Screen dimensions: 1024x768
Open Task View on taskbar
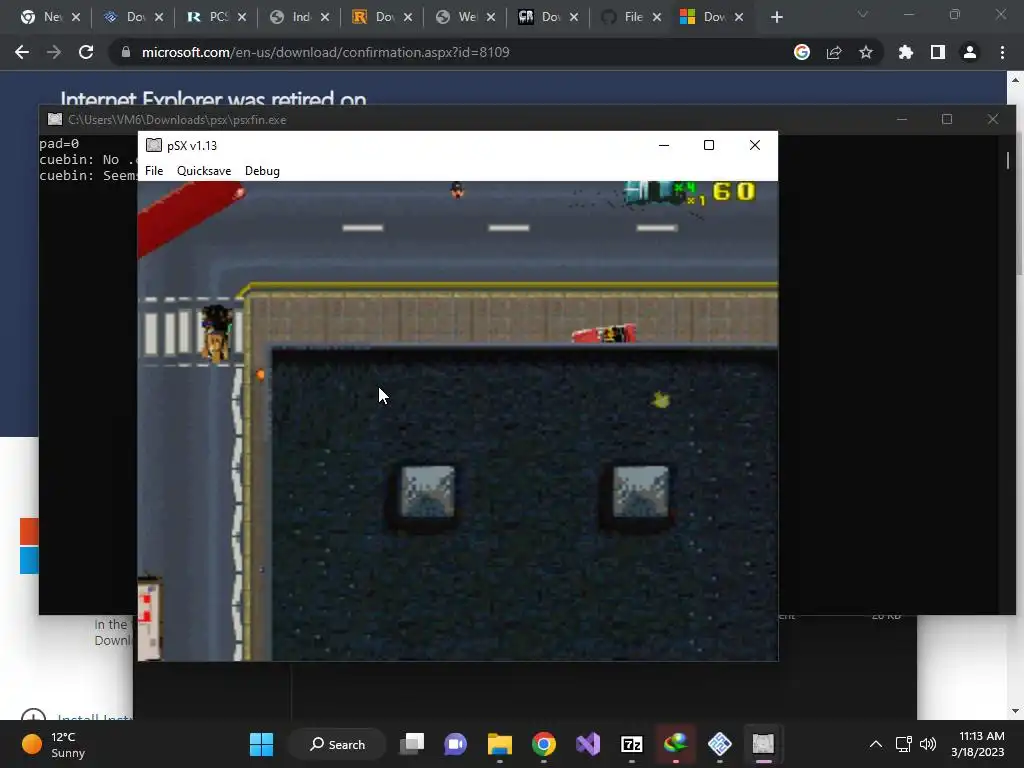tap(412, 744)
